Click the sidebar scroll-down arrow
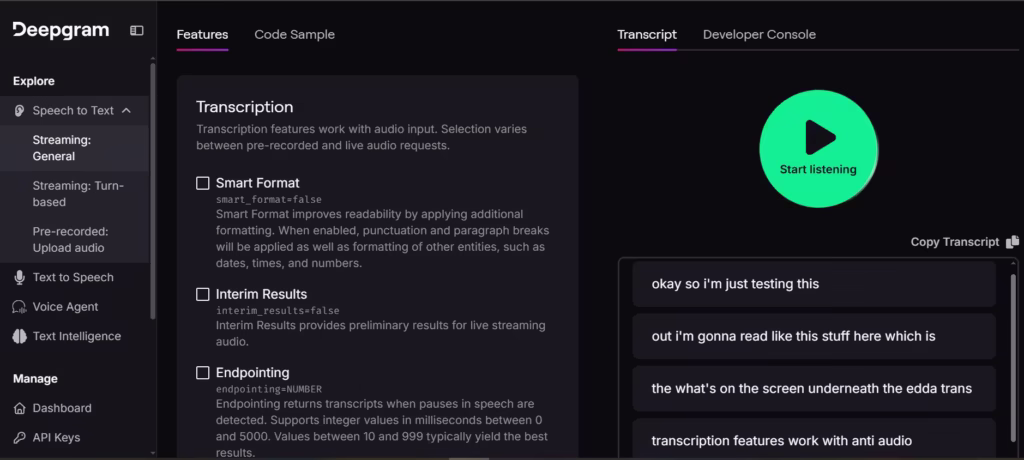Image resolution: width=1024 pixels, height=460 pixels. 153,452
